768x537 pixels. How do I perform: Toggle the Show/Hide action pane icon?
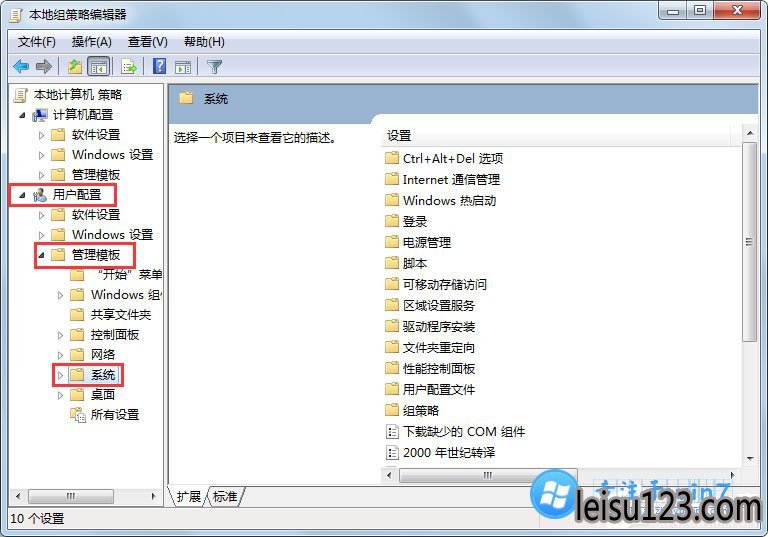183,67
